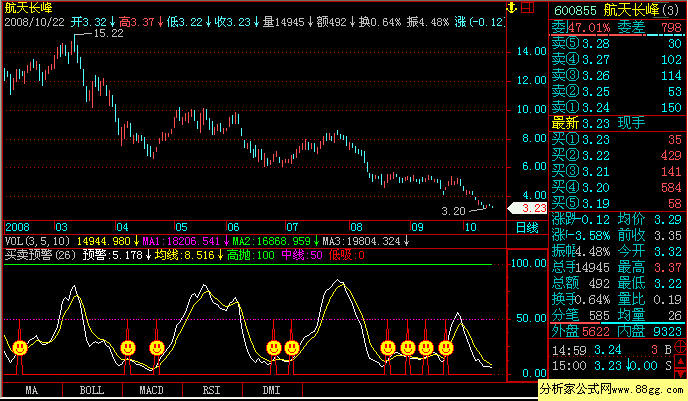Click the 买卖预警(26) indicator title
Screen dimensions: 688x401
40,255
